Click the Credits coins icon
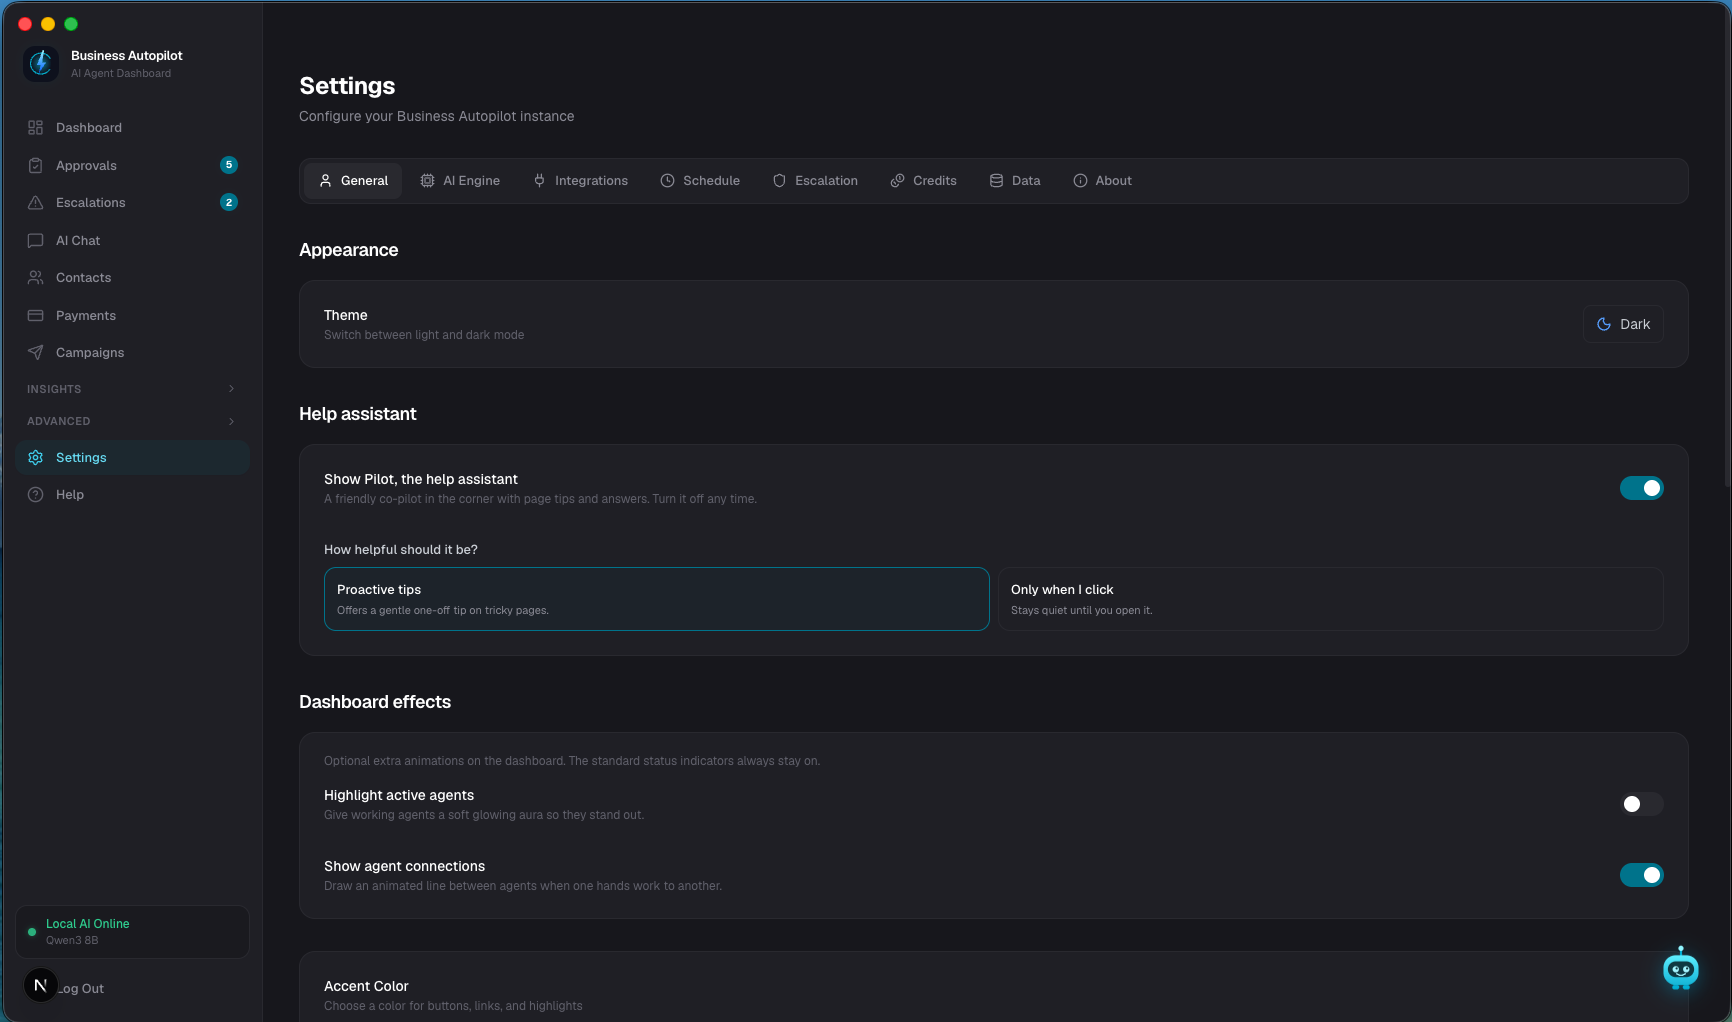 pos(897,181)
